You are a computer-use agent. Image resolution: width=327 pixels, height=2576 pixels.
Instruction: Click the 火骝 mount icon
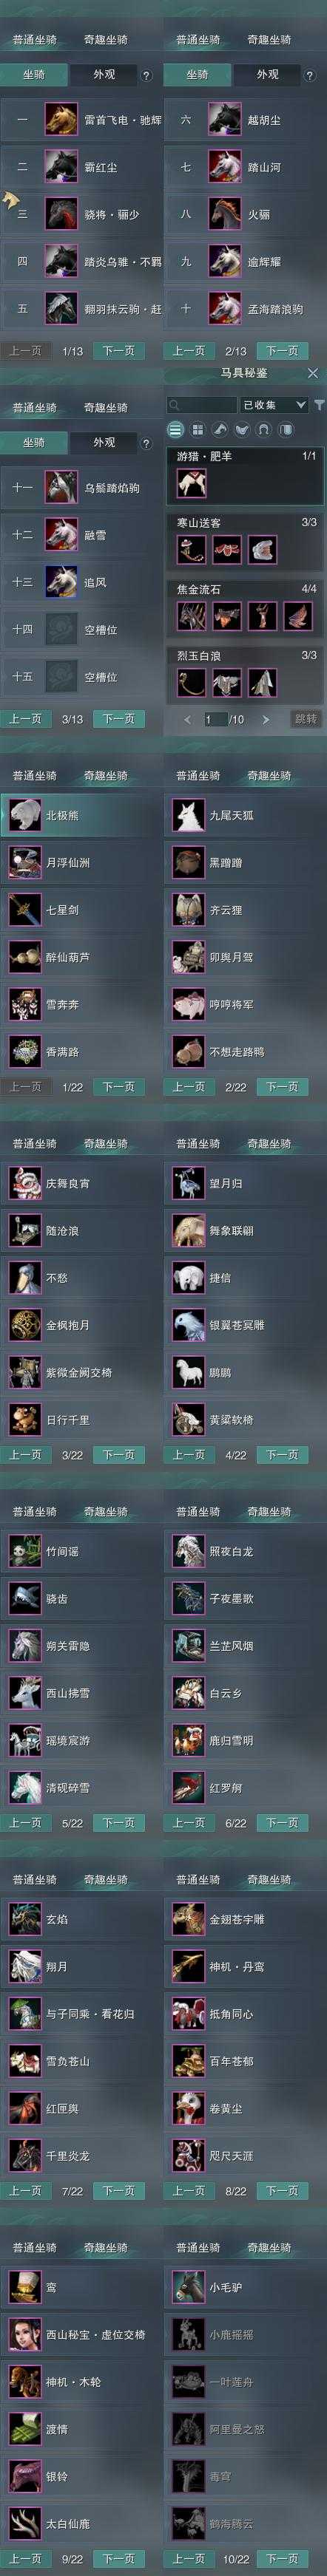tap(225, 214)
